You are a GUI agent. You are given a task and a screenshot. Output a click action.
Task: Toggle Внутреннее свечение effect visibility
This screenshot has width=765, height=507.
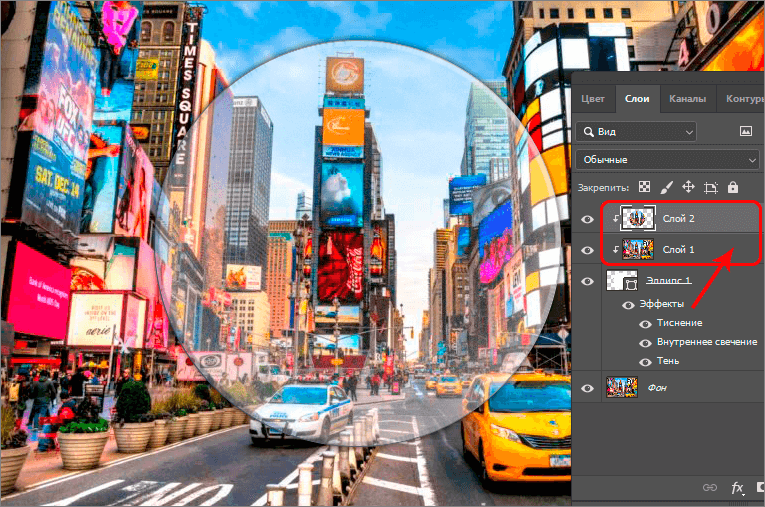click(645, 343)
